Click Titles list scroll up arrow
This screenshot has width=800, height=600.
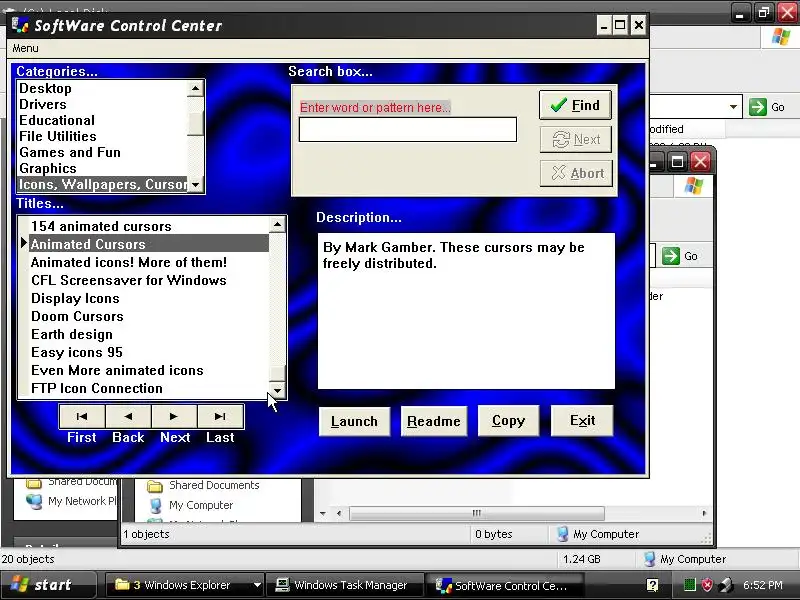(x=277, y=224)
